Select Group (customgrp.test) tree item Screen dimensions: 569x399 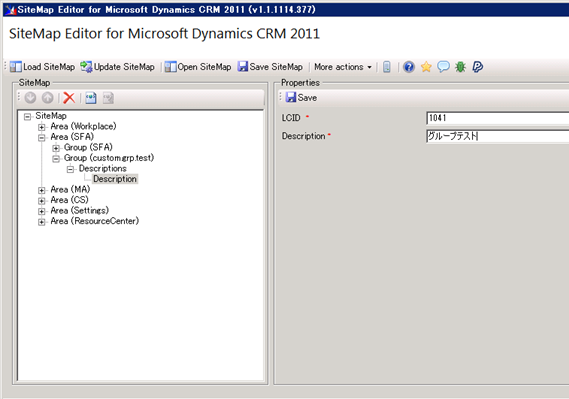(109, 158)
